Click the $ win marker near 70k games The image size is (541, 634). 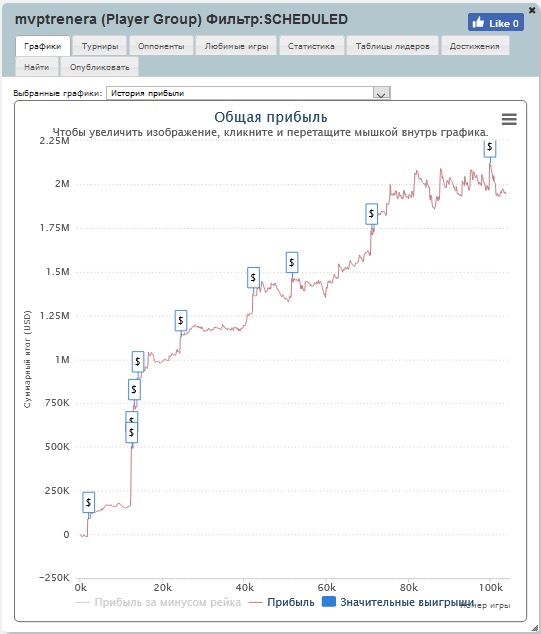(x=371, y=214)
